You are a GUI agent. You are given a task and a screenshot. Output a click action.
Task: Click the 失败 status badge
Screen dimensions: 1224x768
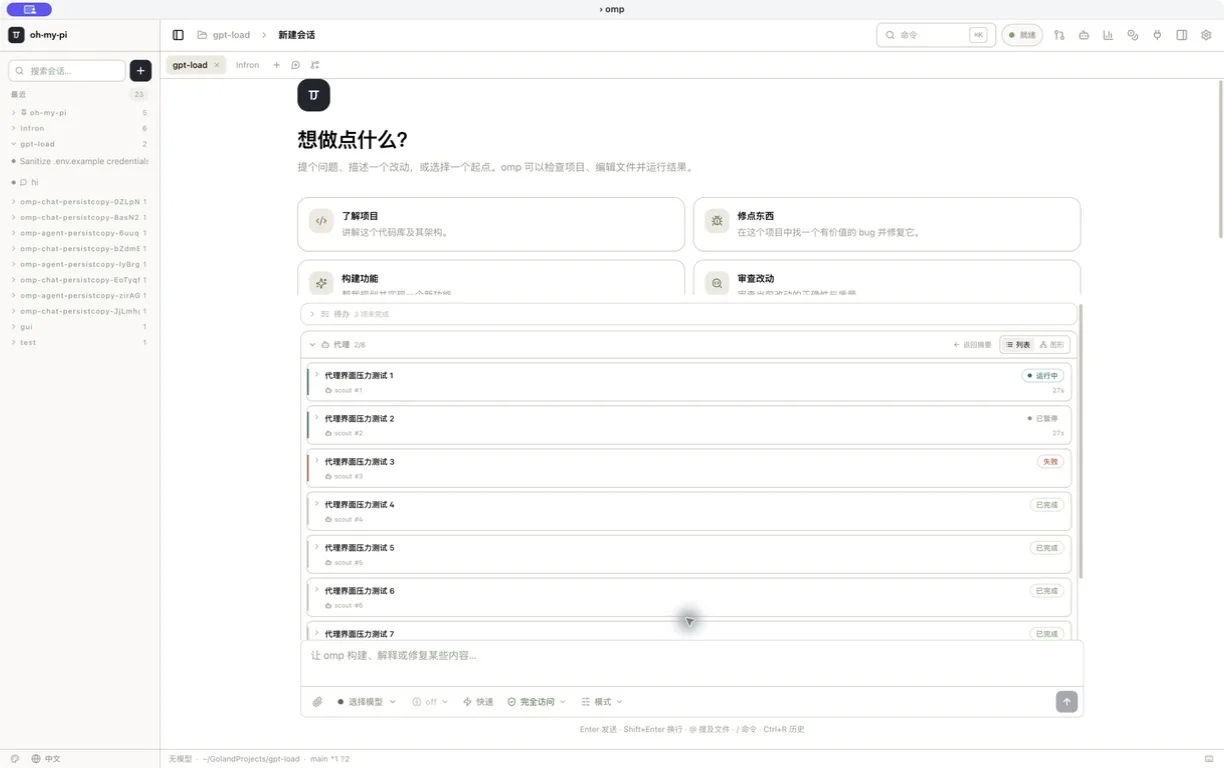[1050, 462]
